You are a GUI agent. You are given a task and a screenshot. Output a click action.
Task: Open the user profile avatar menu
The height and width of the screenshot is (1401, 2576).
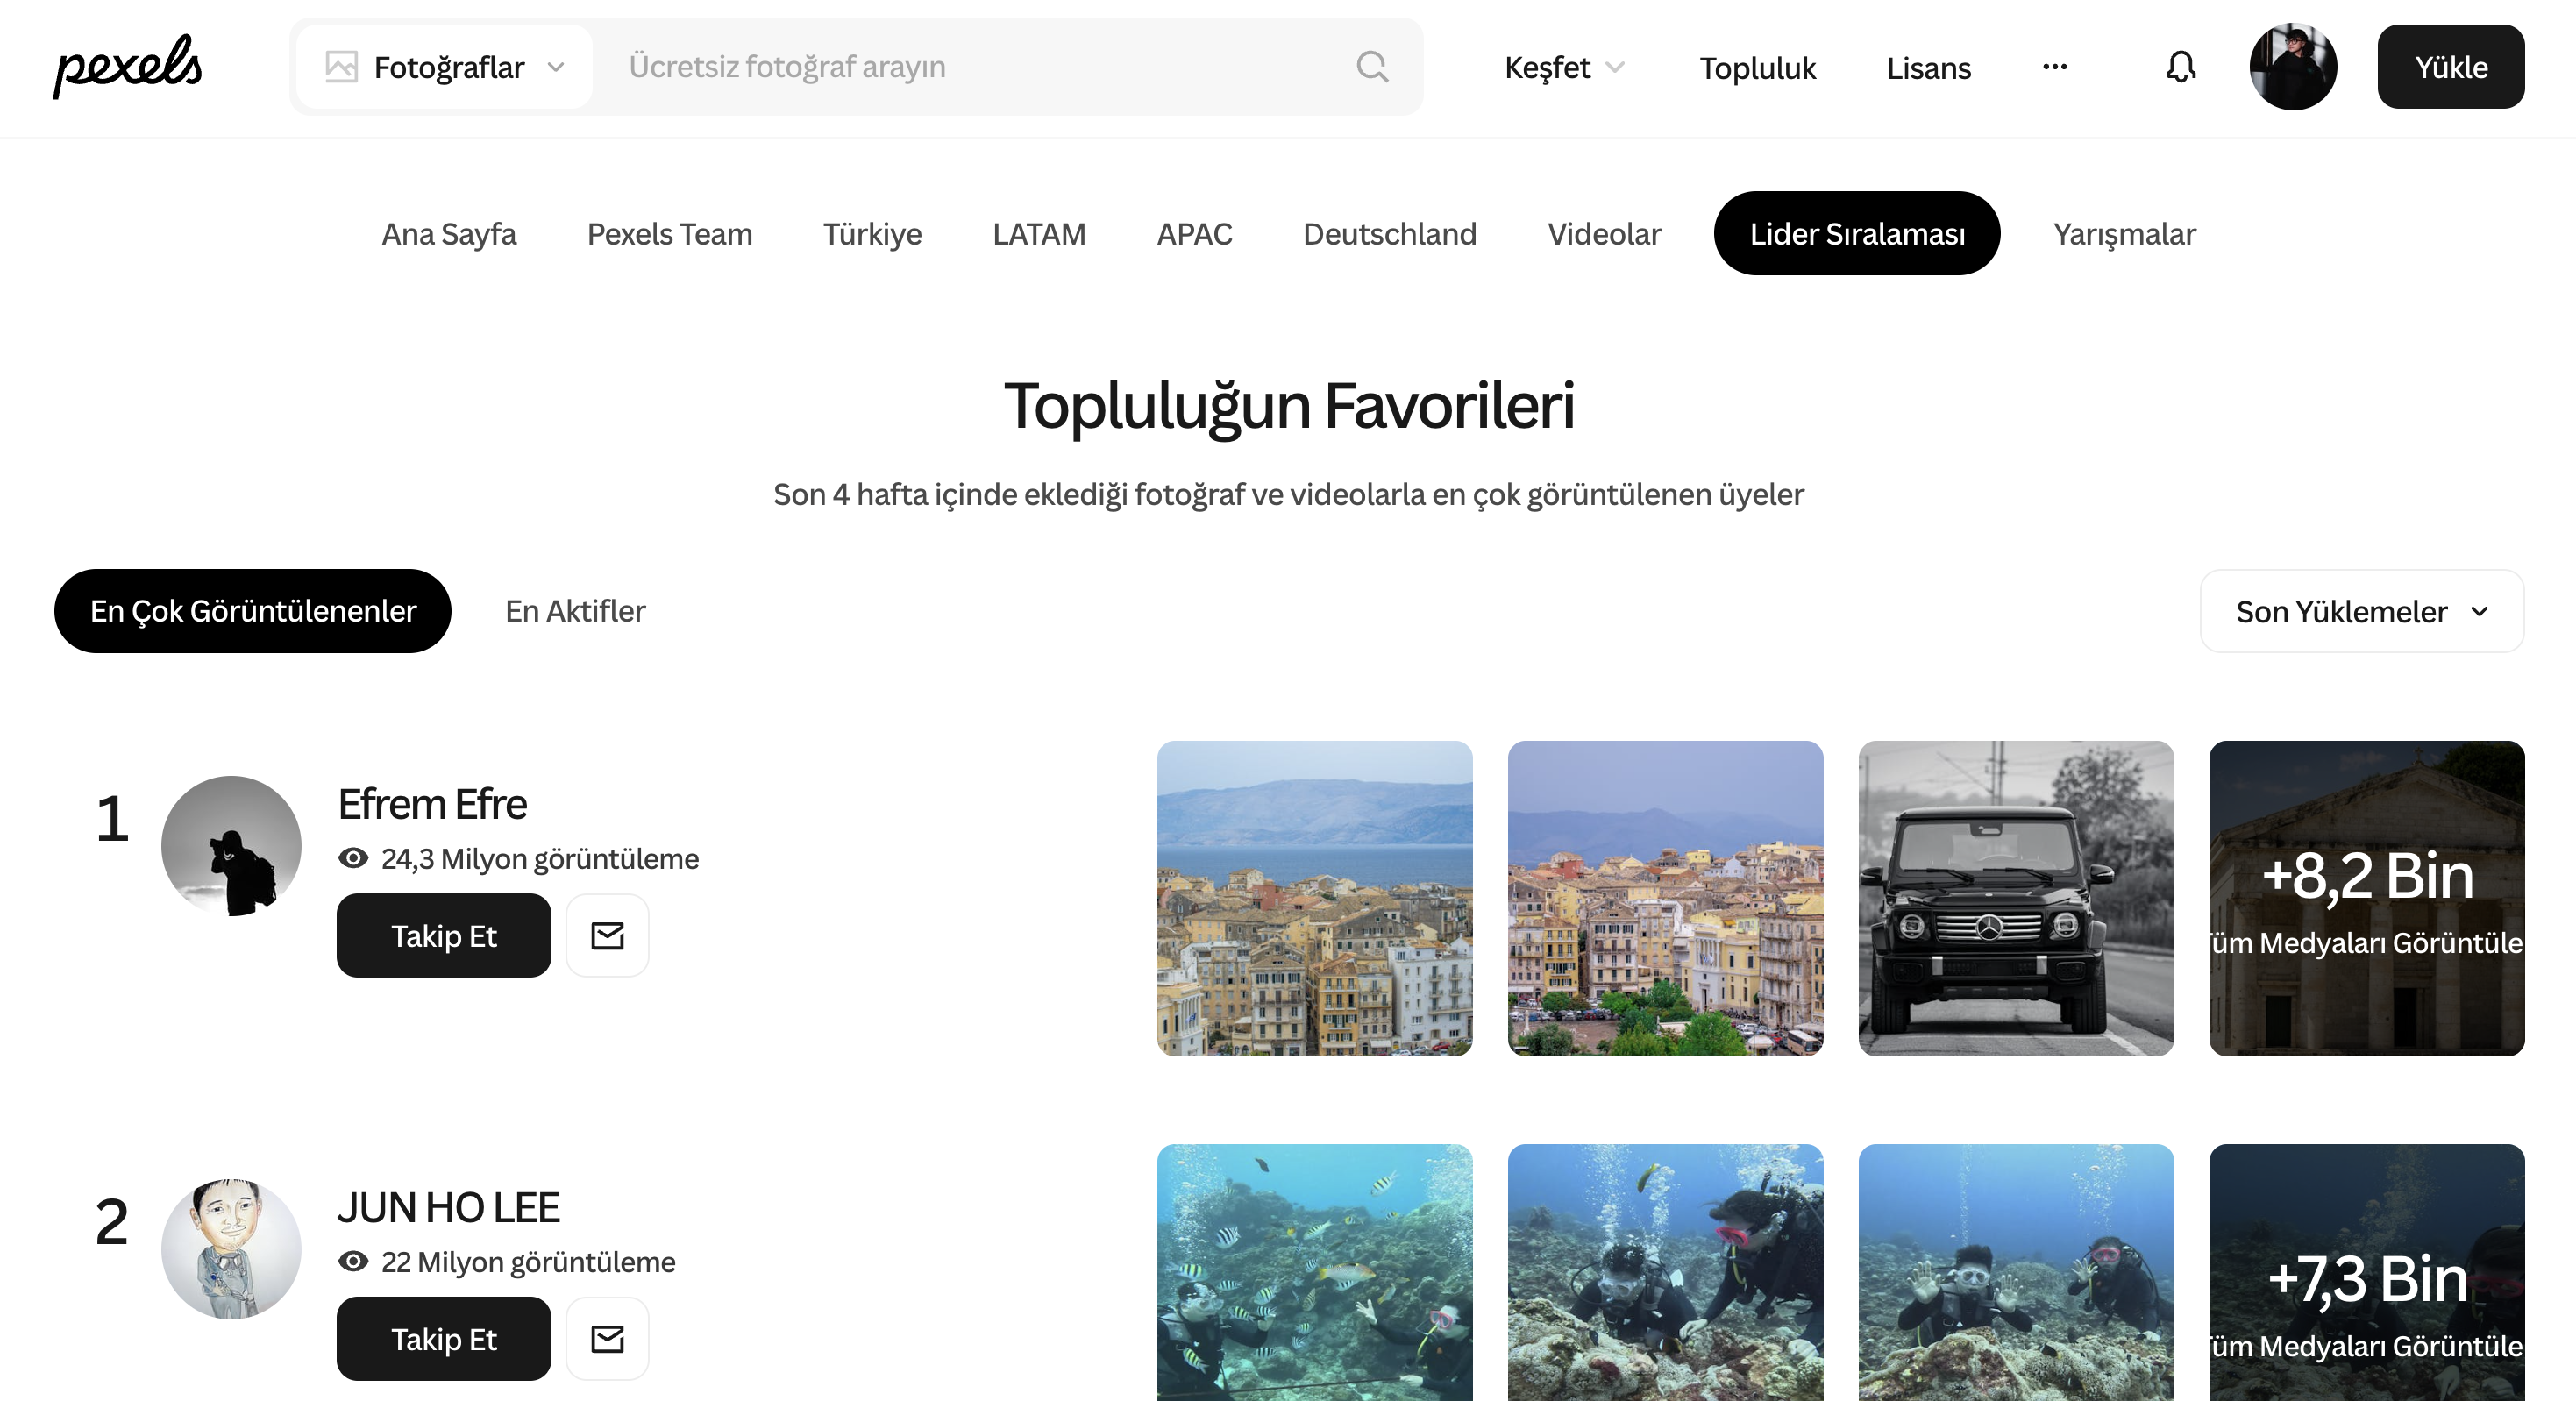pos(2292,67)
